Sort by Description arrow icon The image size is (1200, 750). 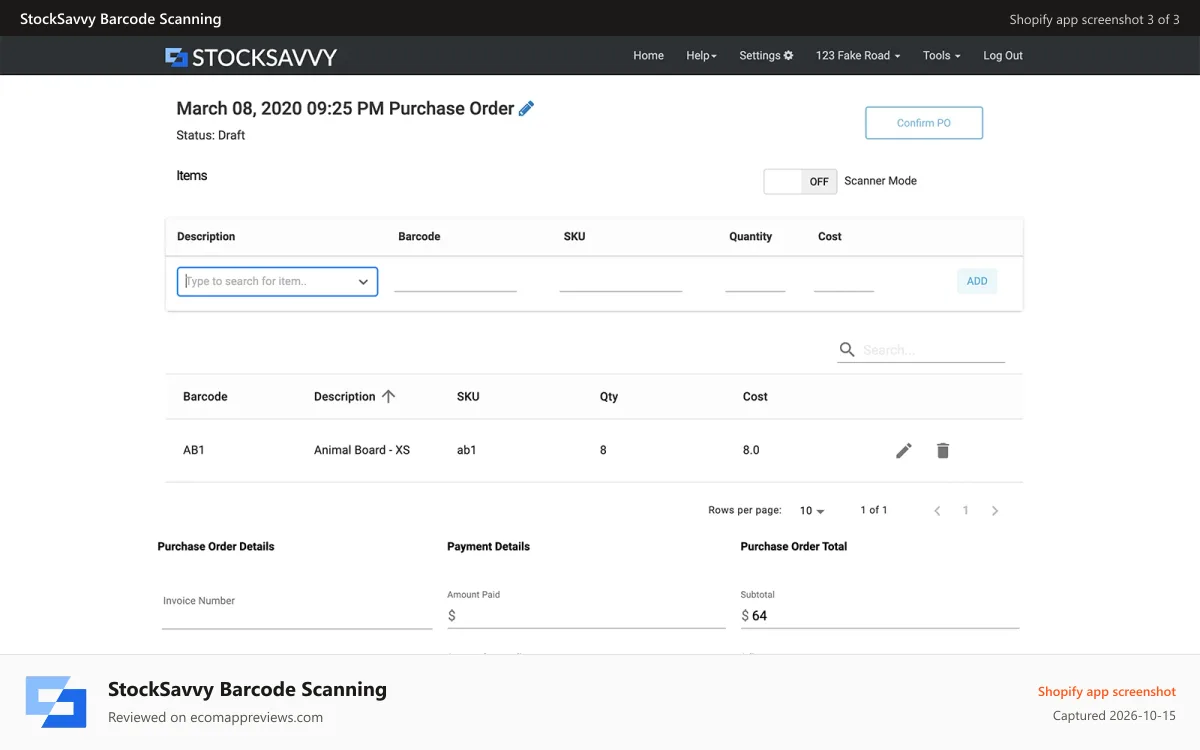click(389, 396)
